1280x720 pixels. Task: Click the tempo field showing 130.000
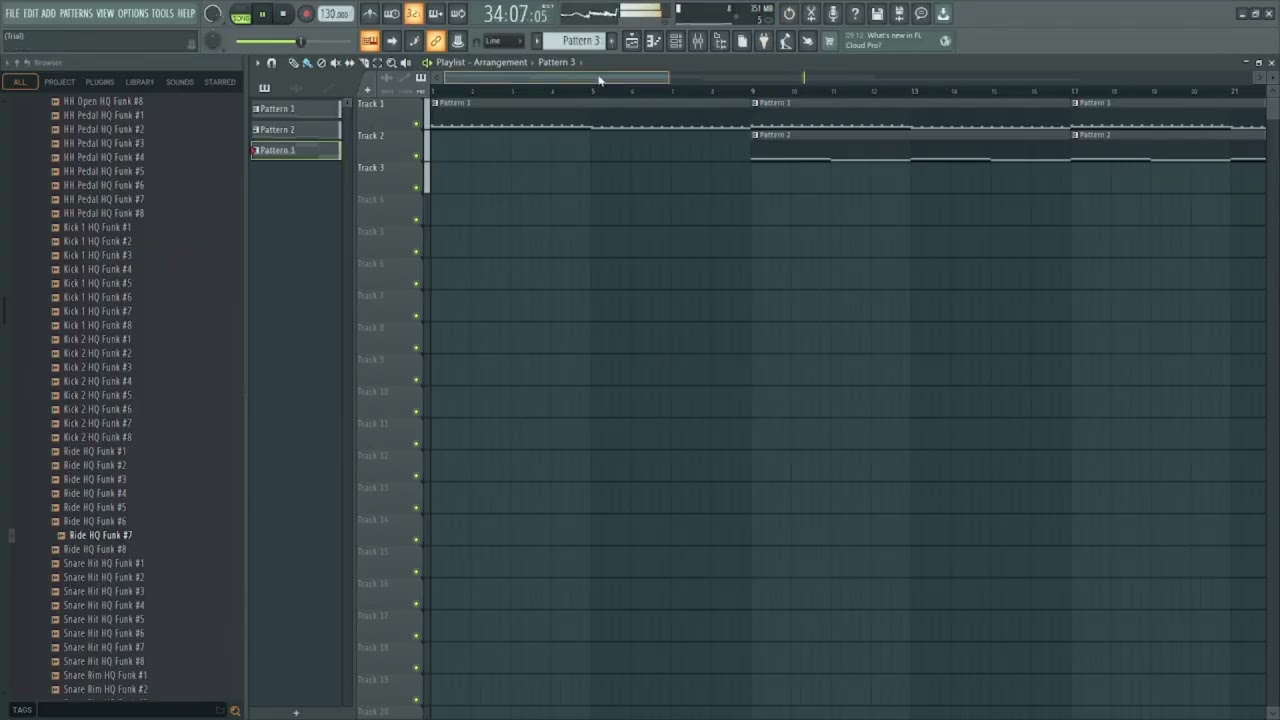pos(334,14)
